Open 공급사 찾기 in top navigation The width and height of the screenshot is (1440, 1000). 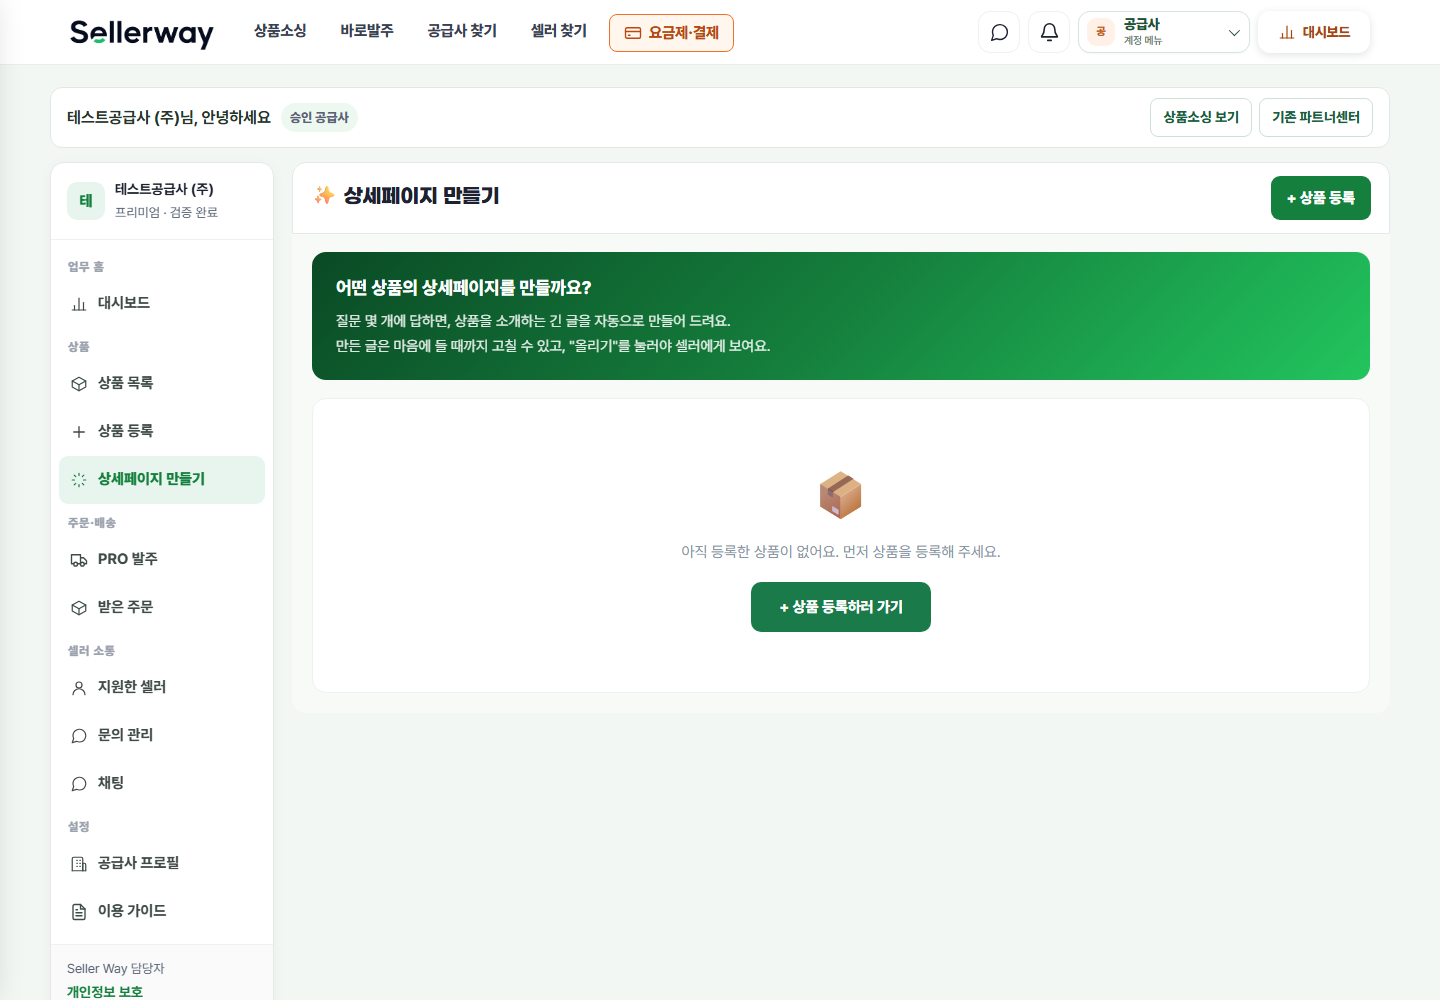[x=462, y=31]
